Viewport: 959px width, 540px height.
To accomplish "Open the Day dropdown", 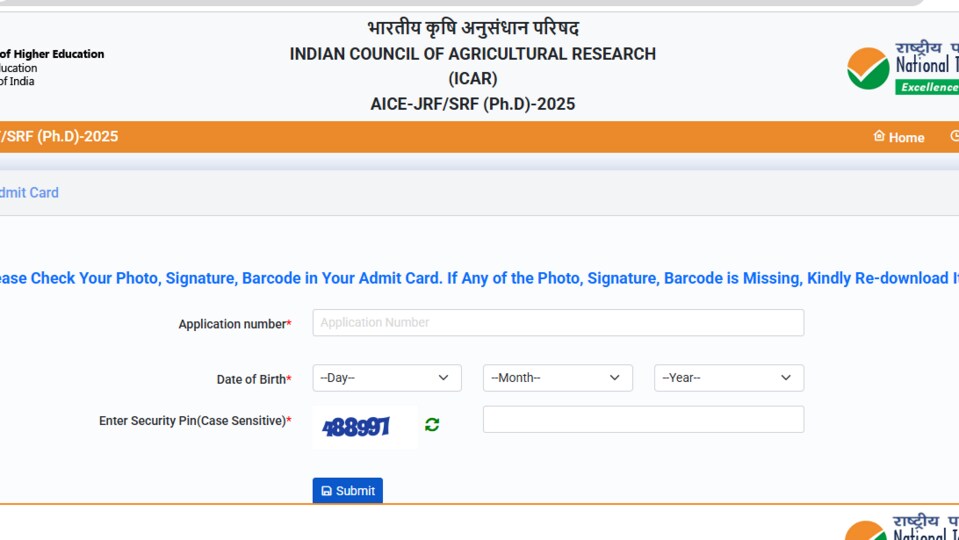I will coord(387,378).
